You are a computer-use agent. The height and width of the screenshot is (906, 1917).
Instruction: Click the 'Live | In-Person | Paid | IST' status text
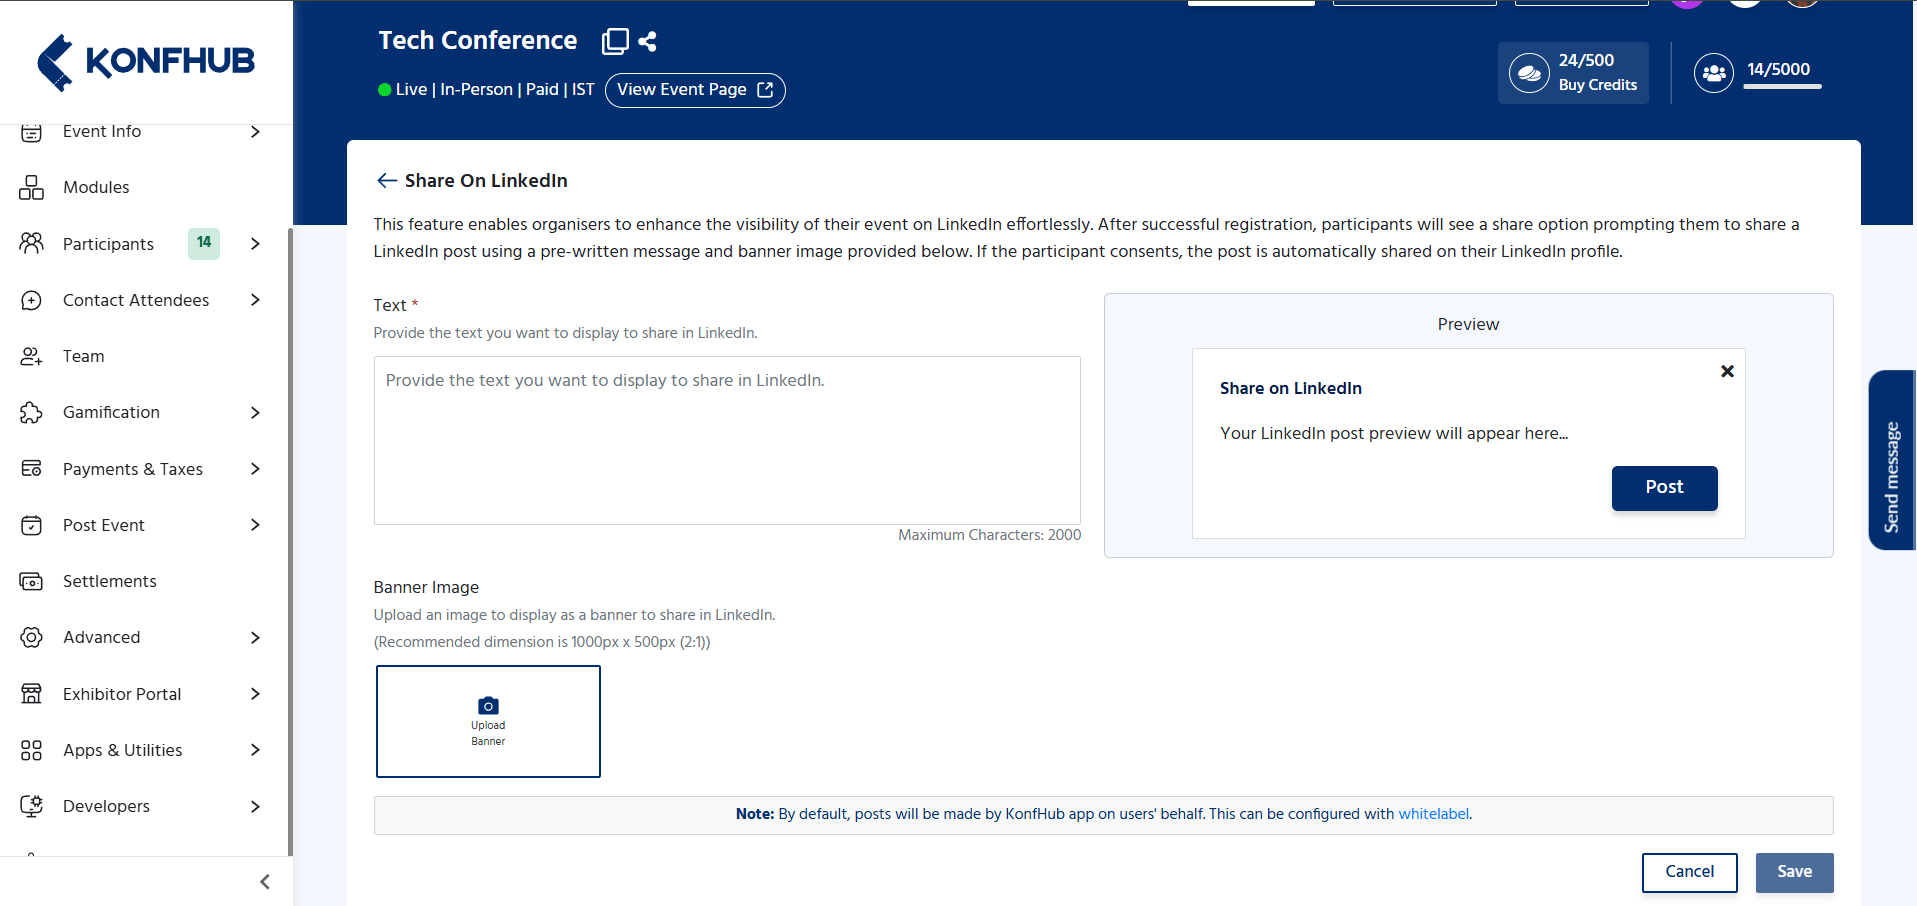coord(495,89)
